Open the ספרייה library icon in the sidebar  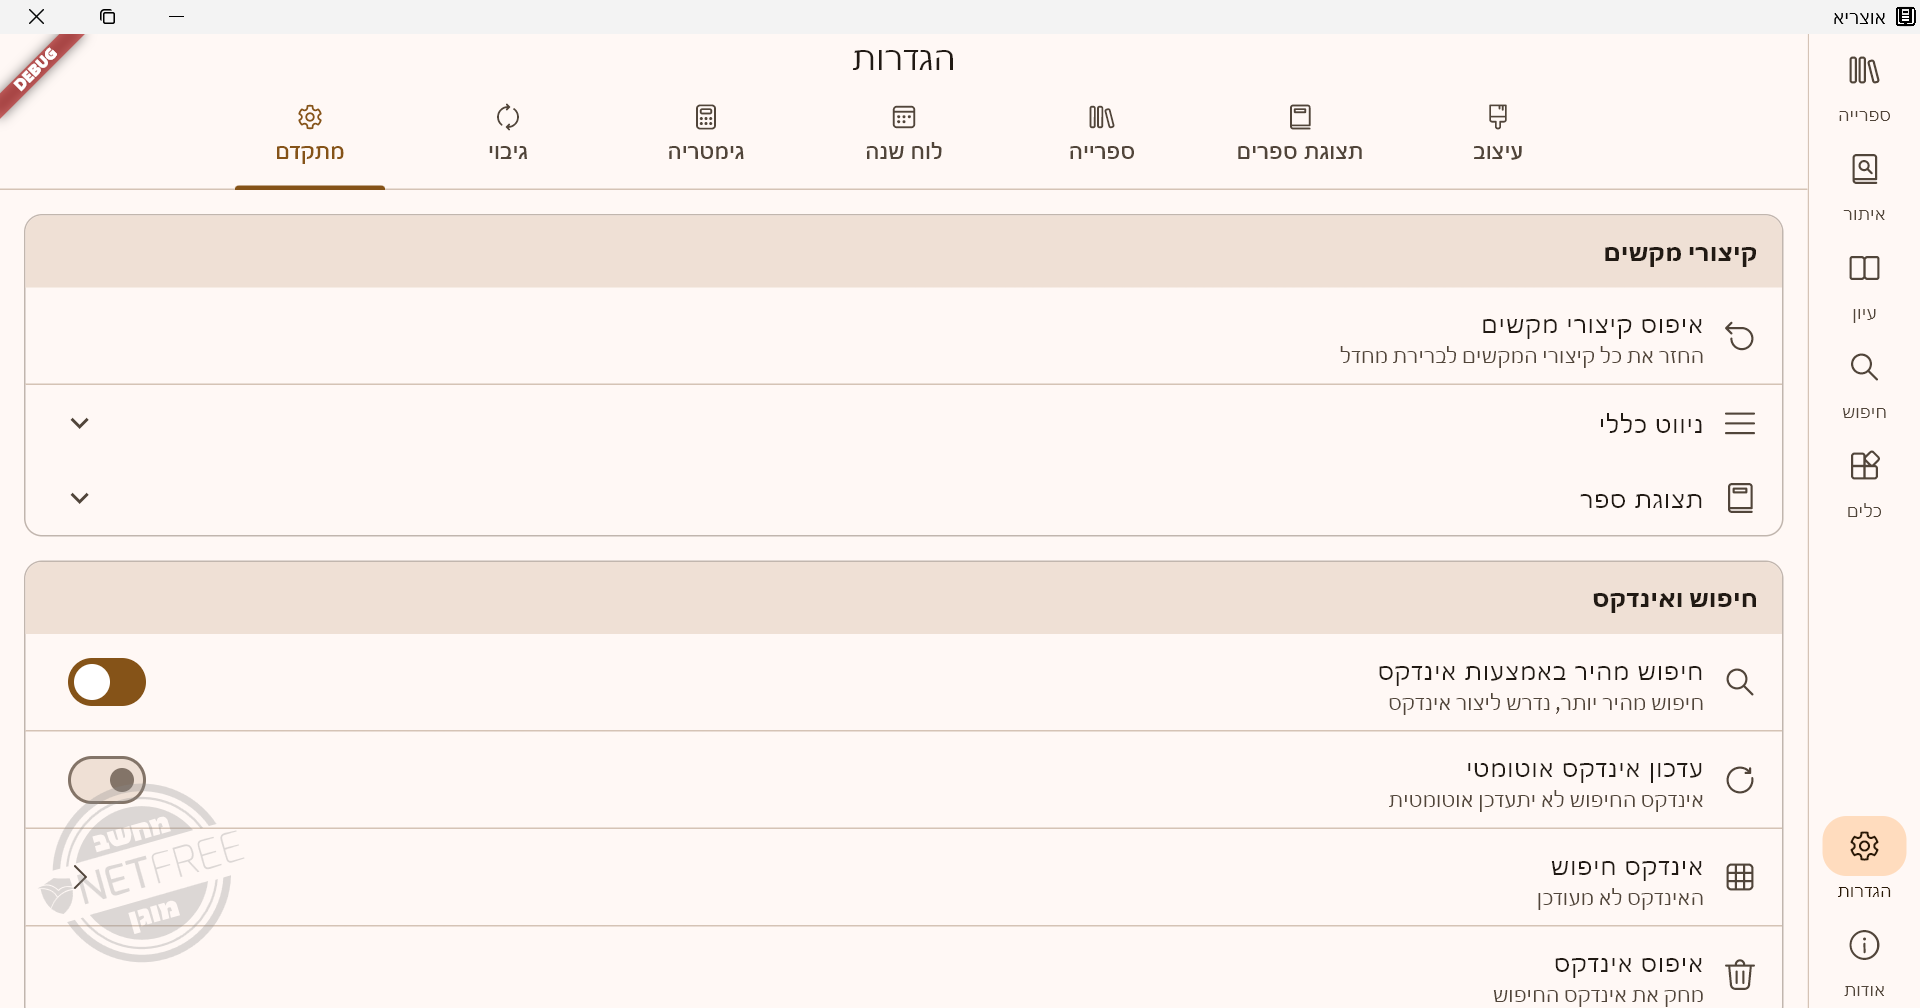1864,71
